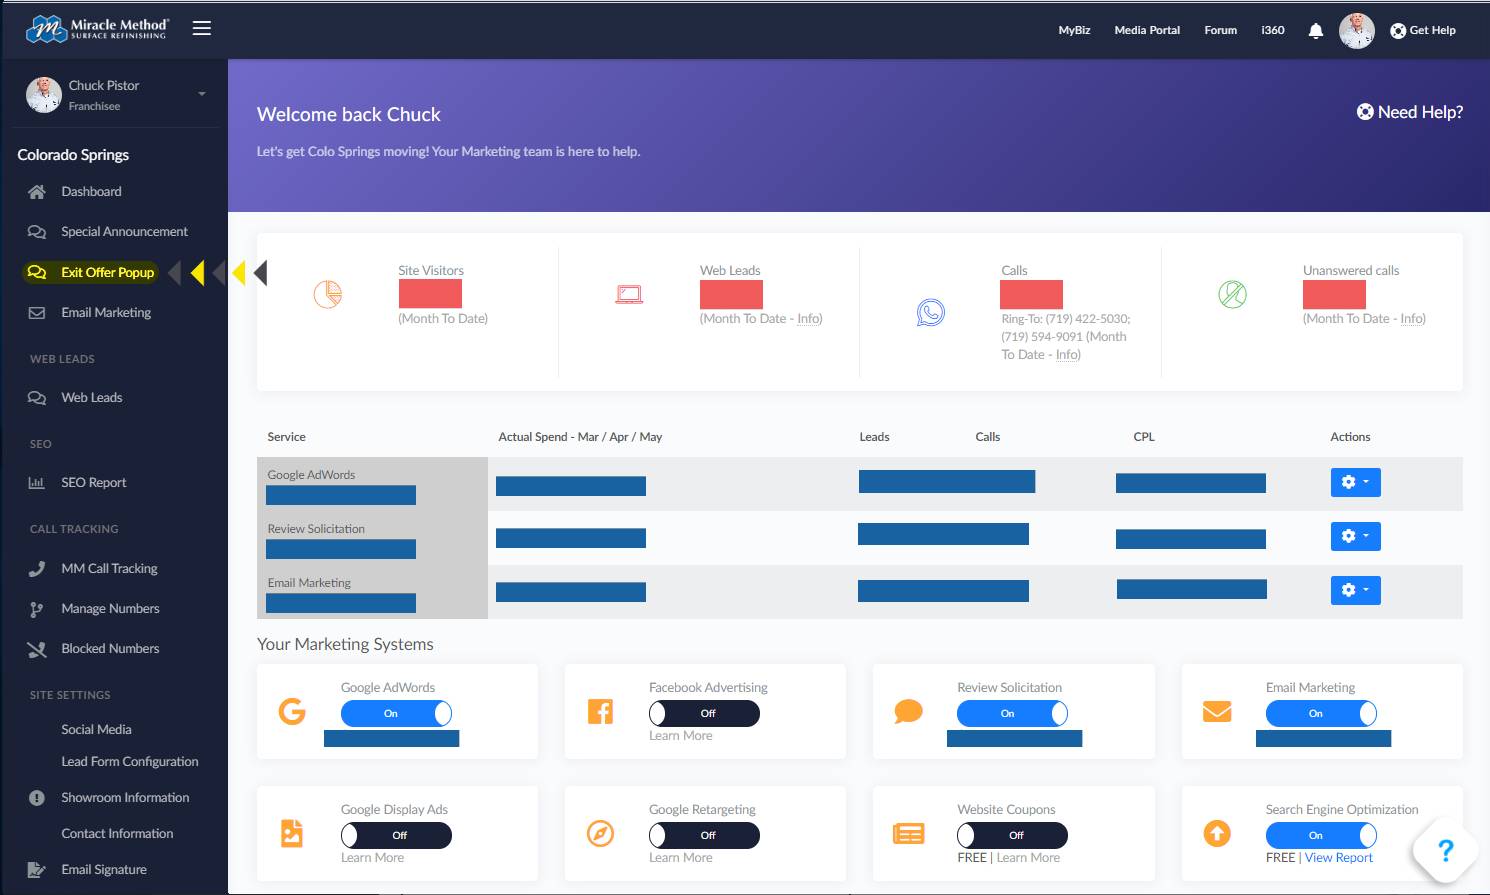The width and height of the screenshot is (1490, 895).
Task: Open the MyBiz menu item
Action: [x=1074, y=31]
